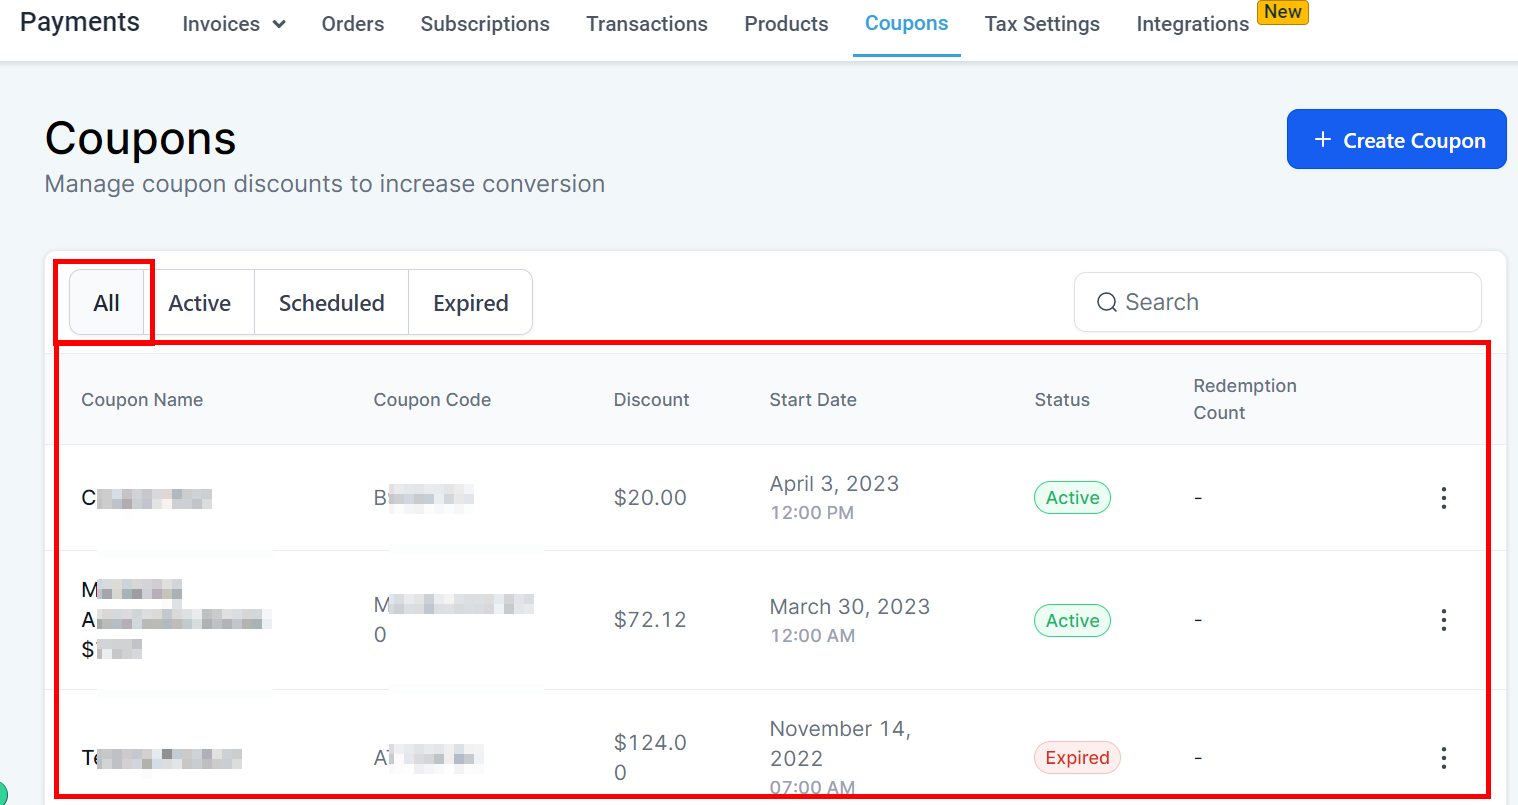Viewport: 1518px width, 805px height.
Task: Click the magnifier icon in search box
Action: pyautogui.click(x=1106, y=302)
